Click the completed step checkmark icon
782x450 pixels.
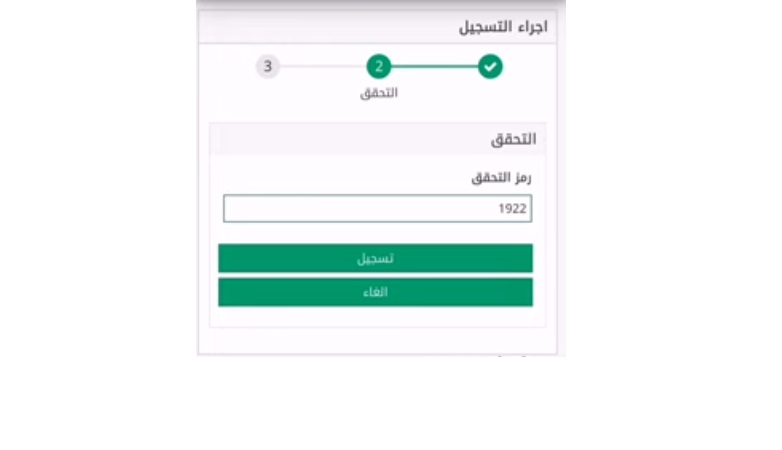point(490,66)
